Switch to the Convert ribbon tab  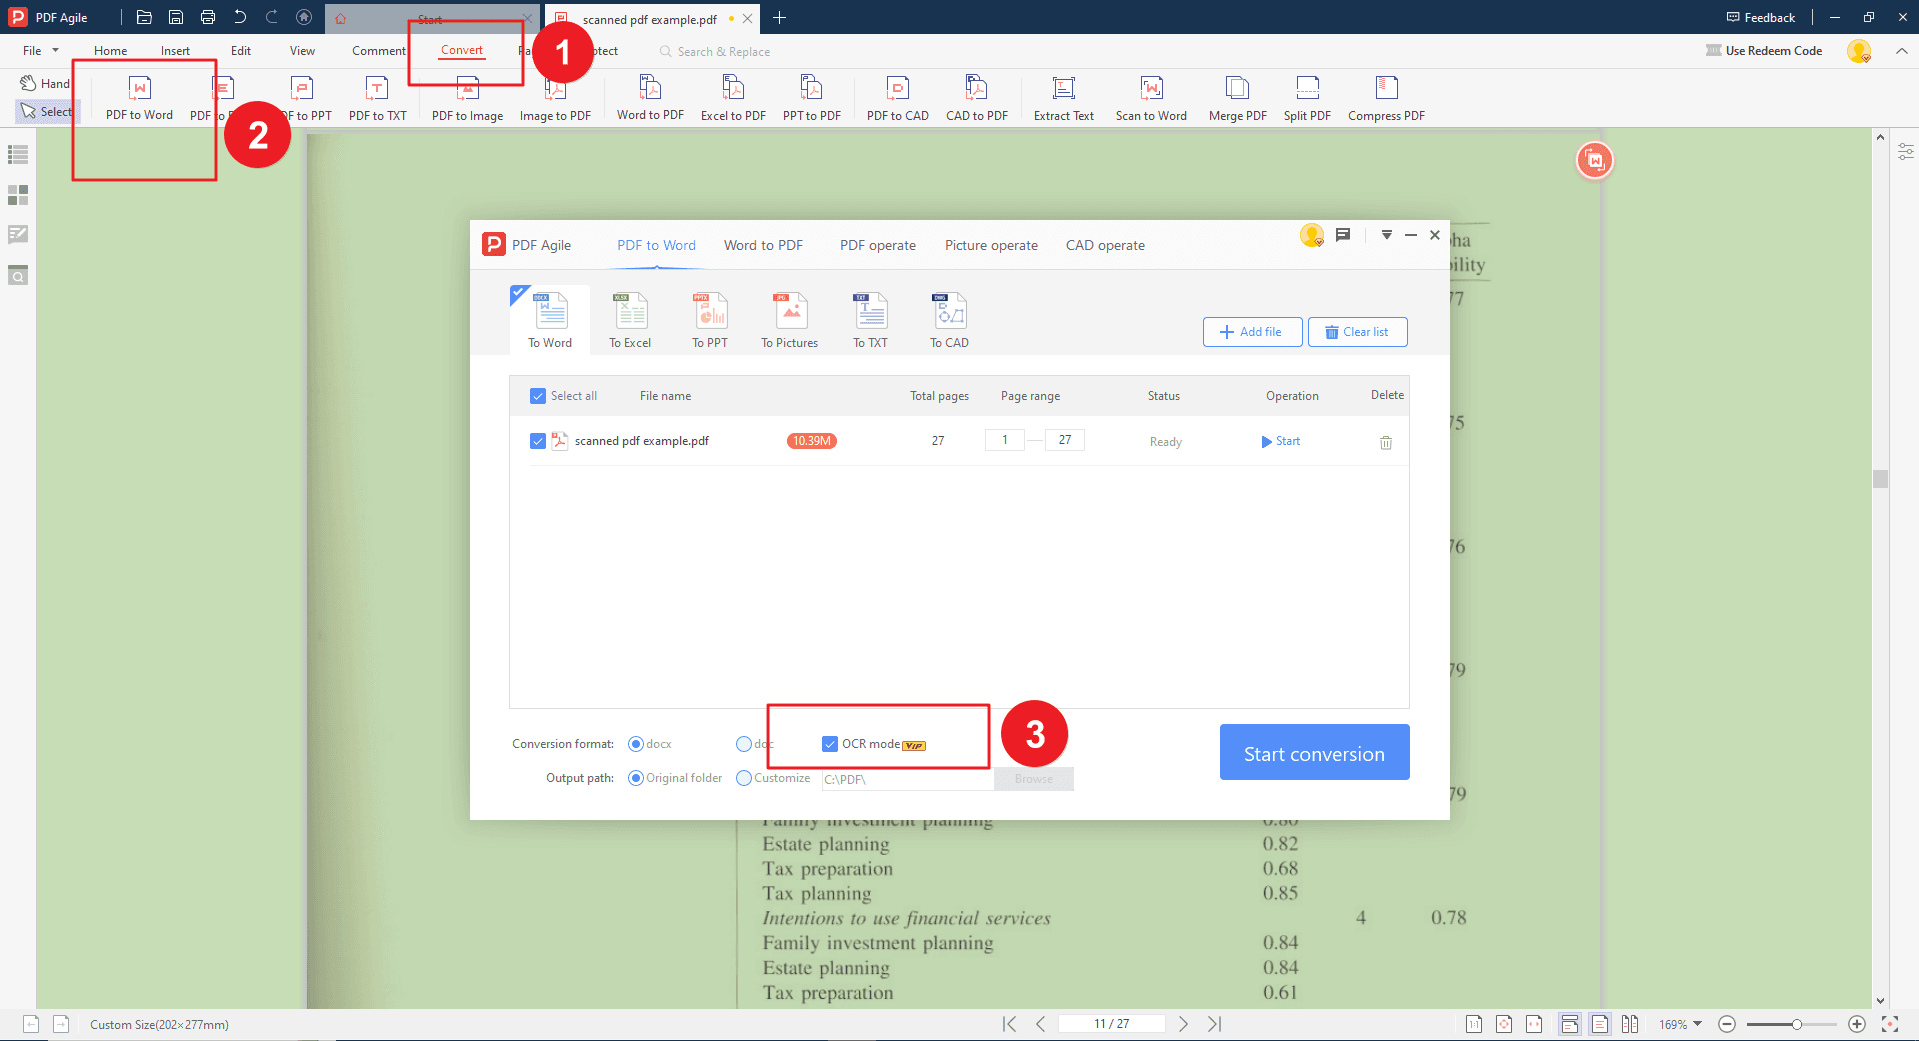pos(462,50)
